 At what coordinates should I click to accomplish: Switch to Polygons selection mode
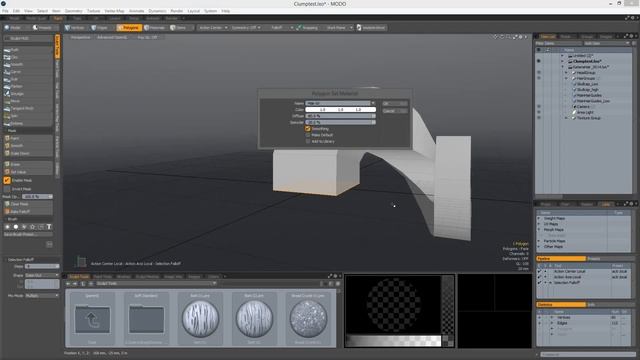tap(129, 28)
